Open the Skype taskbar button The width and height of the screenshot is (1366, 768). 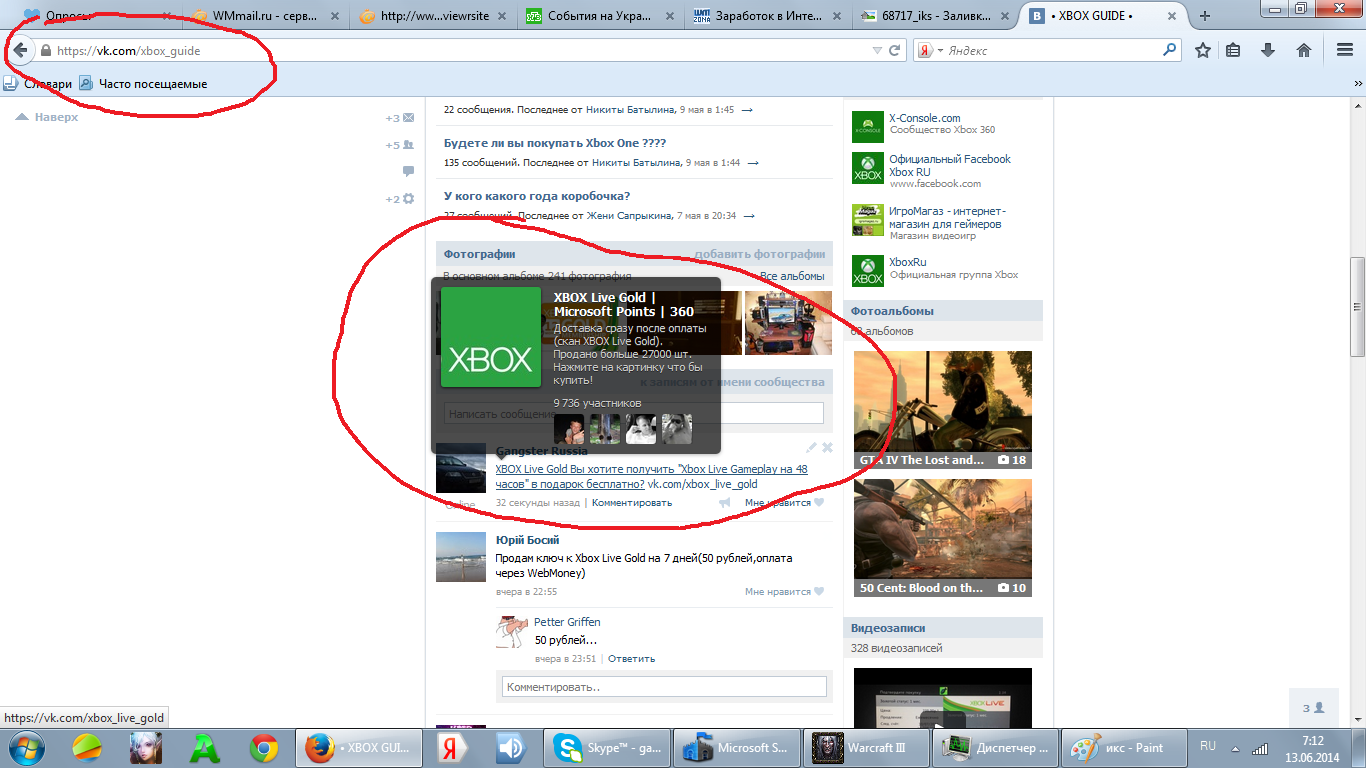click(606, 748)
